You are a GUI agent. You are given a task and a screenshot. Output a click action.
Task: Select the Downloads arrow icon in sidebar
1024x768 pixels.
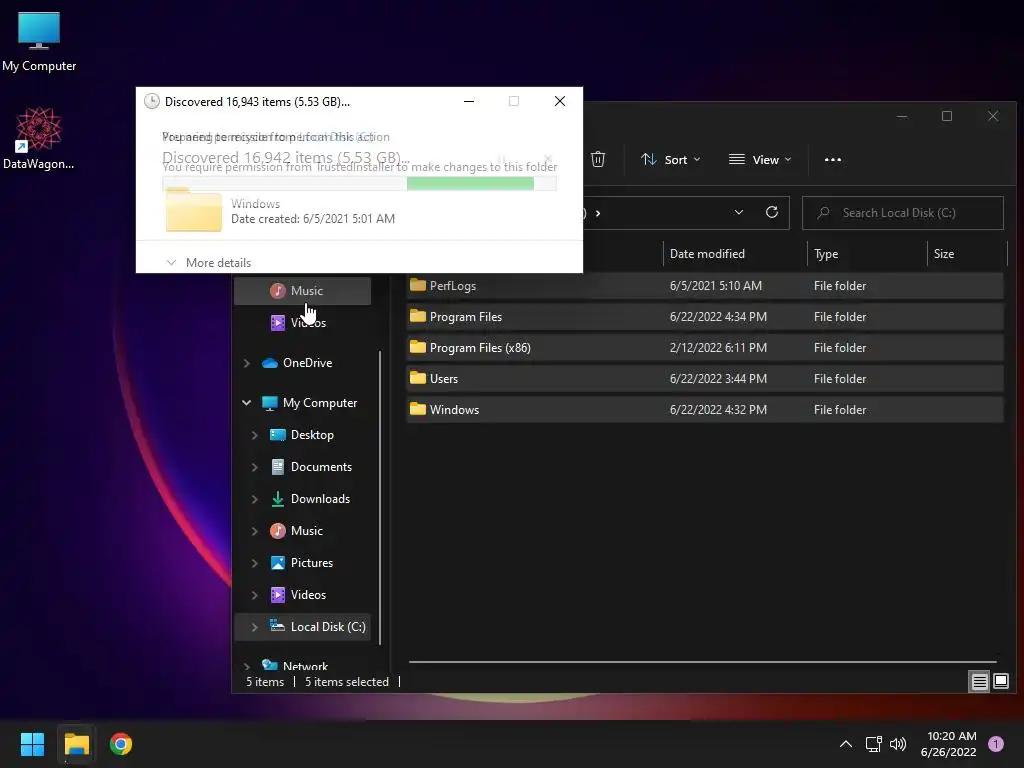tap(278, 499)
